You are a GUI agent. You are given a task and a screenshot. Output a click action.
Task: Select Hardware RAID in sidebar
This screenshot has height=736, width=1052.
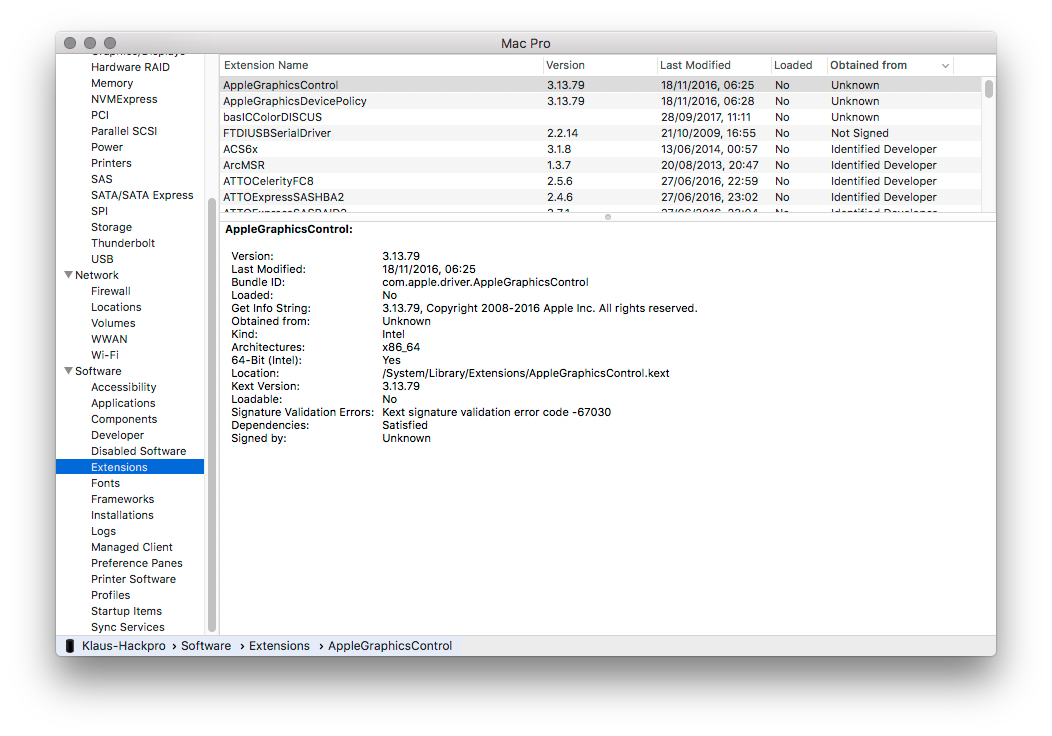pyautogui.click(x=130, y=67)
